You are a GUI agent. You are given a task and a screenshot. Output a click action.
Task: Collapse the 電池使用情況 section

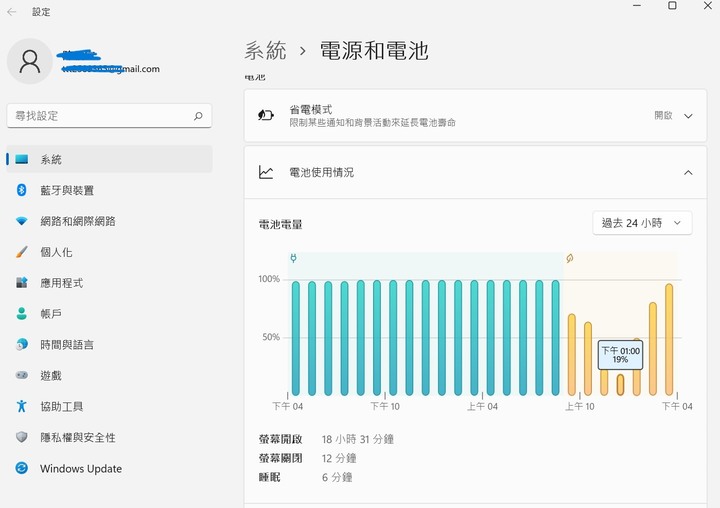pyautogui.click(x=688, y=173)
